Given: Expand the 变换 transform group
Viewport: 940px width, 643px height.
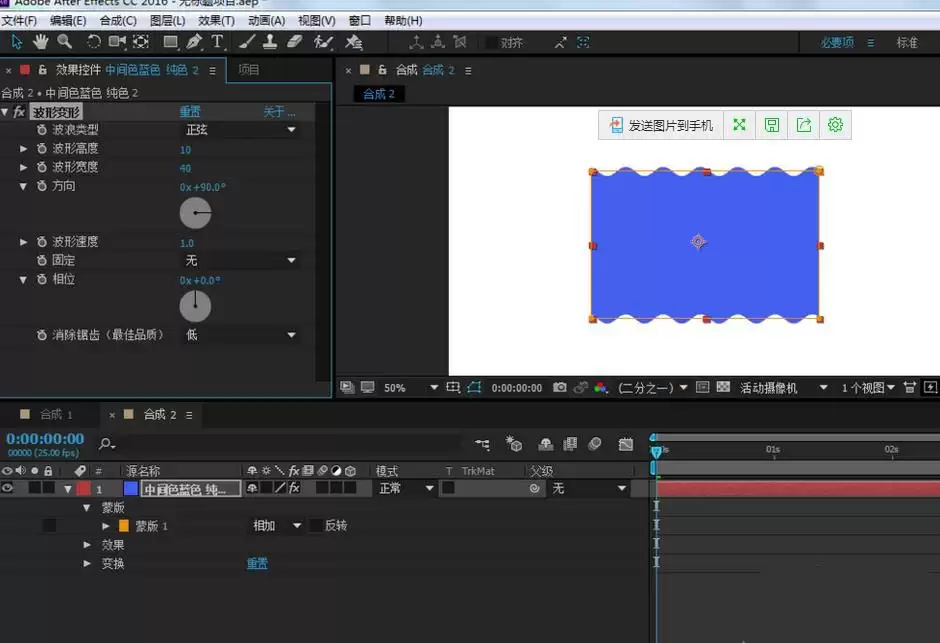Looking at the screenshot, I should click(x=88, y=563).
